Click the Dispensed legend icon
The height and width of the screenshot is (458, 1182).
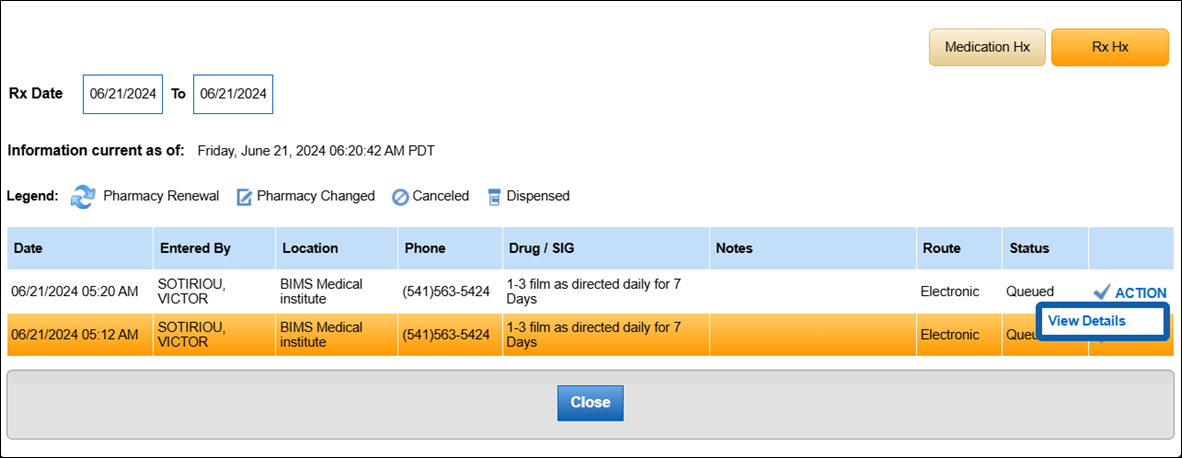tap(494, 197)
